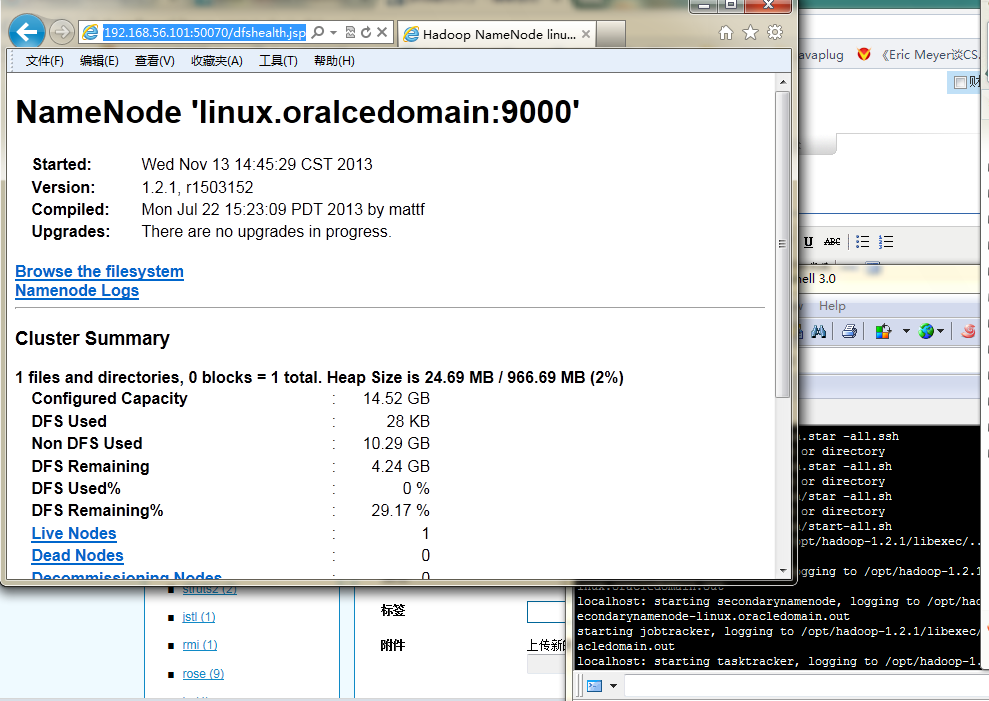This screenshot has width=989, height=701.
Task: Insert numbered list in the background editor
Action: (x=886, y=242)
